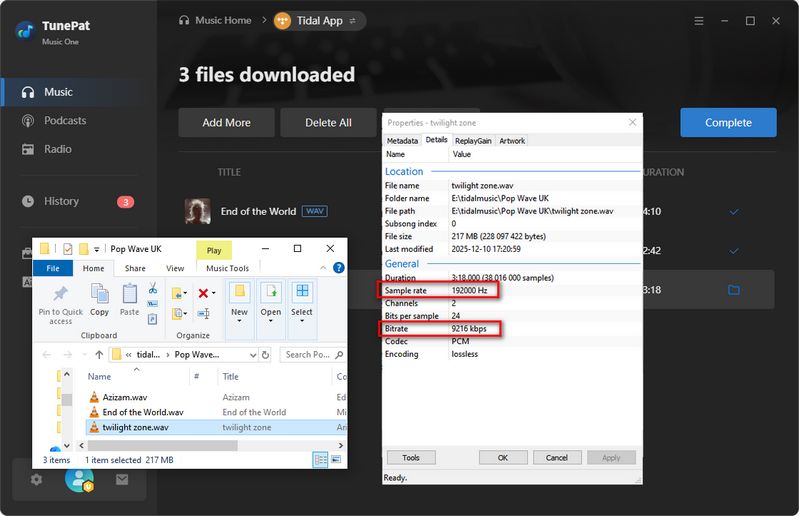Open address bar path history dropdown
Screen dimensions: 799x516
pyautogui.click(x=251, y=354)
